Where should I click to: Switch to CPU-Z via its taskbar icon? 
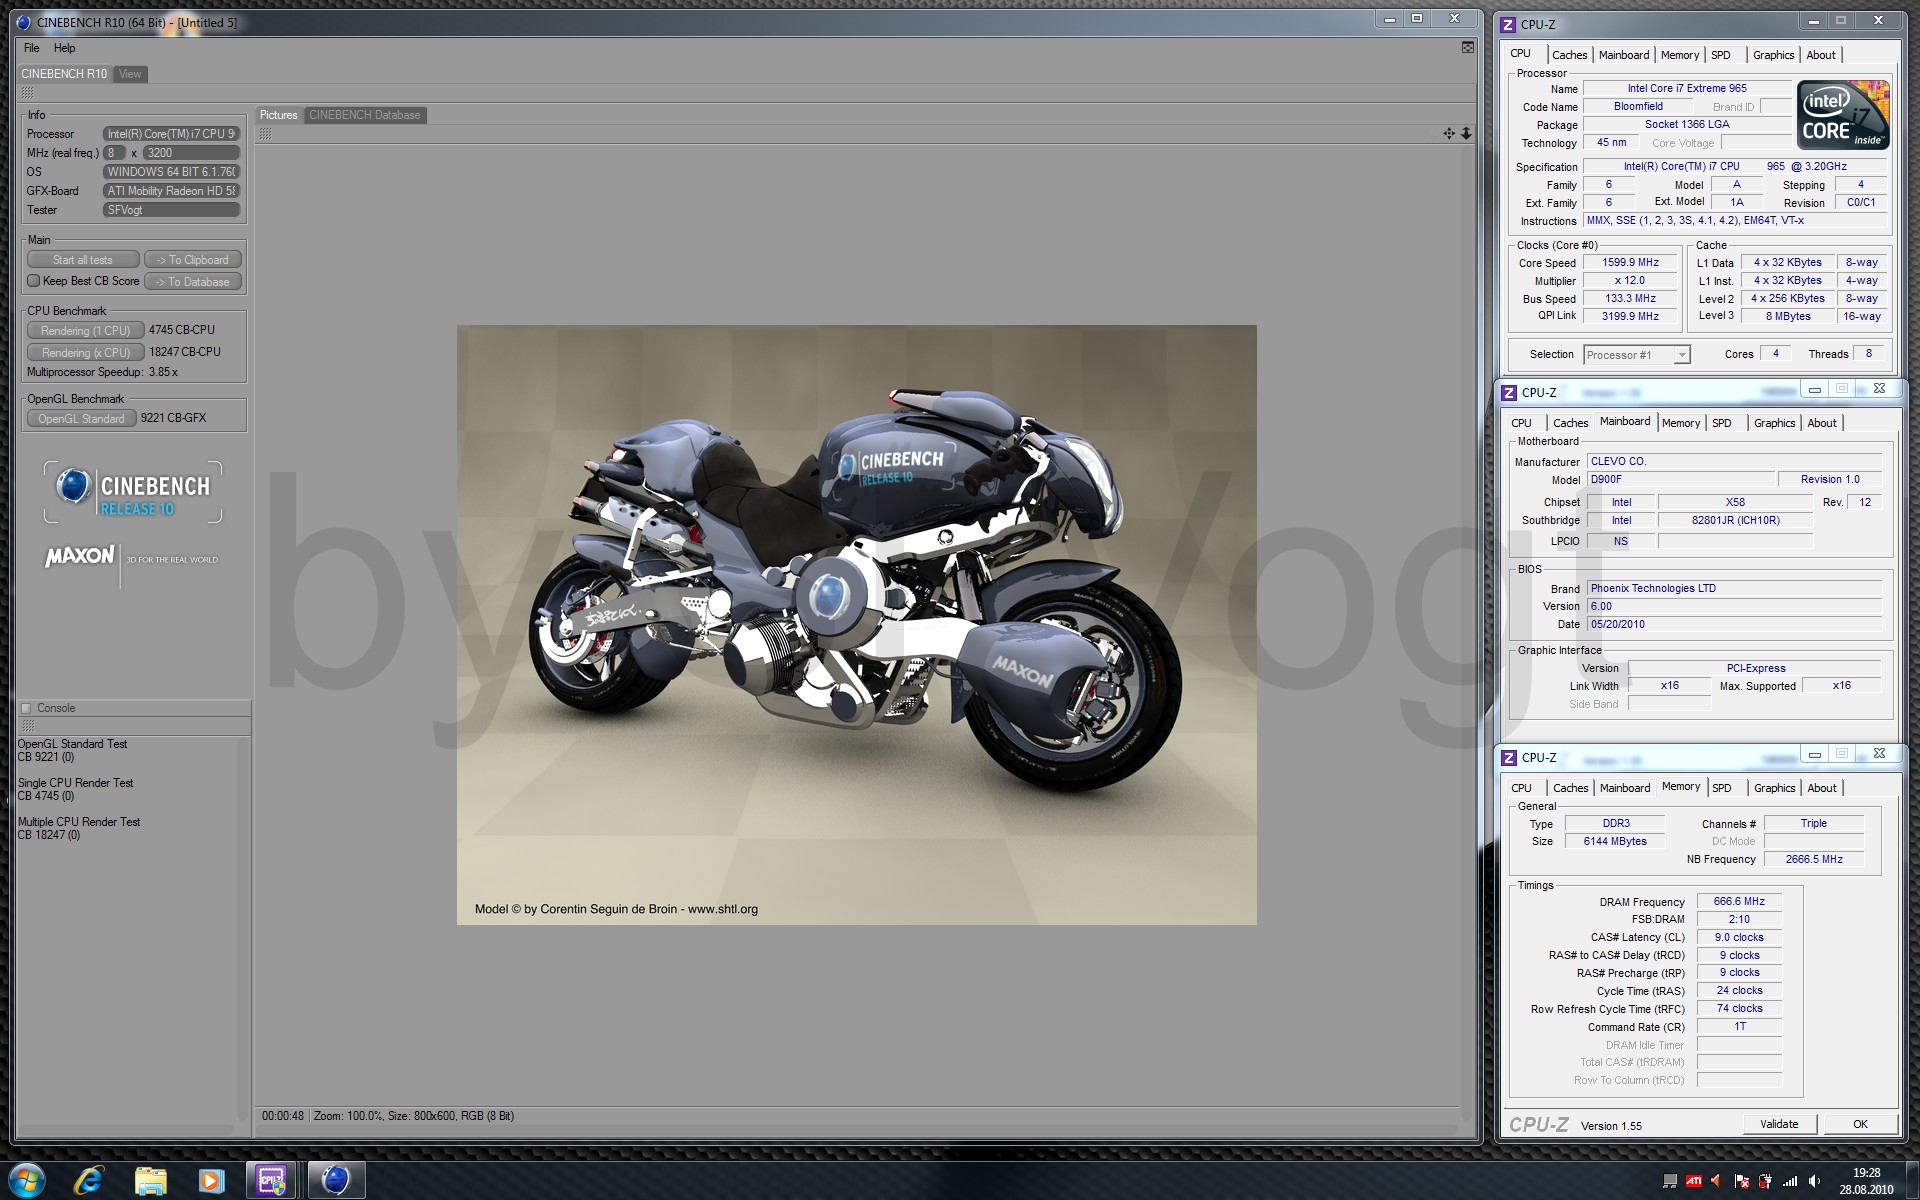[272, 1181]
